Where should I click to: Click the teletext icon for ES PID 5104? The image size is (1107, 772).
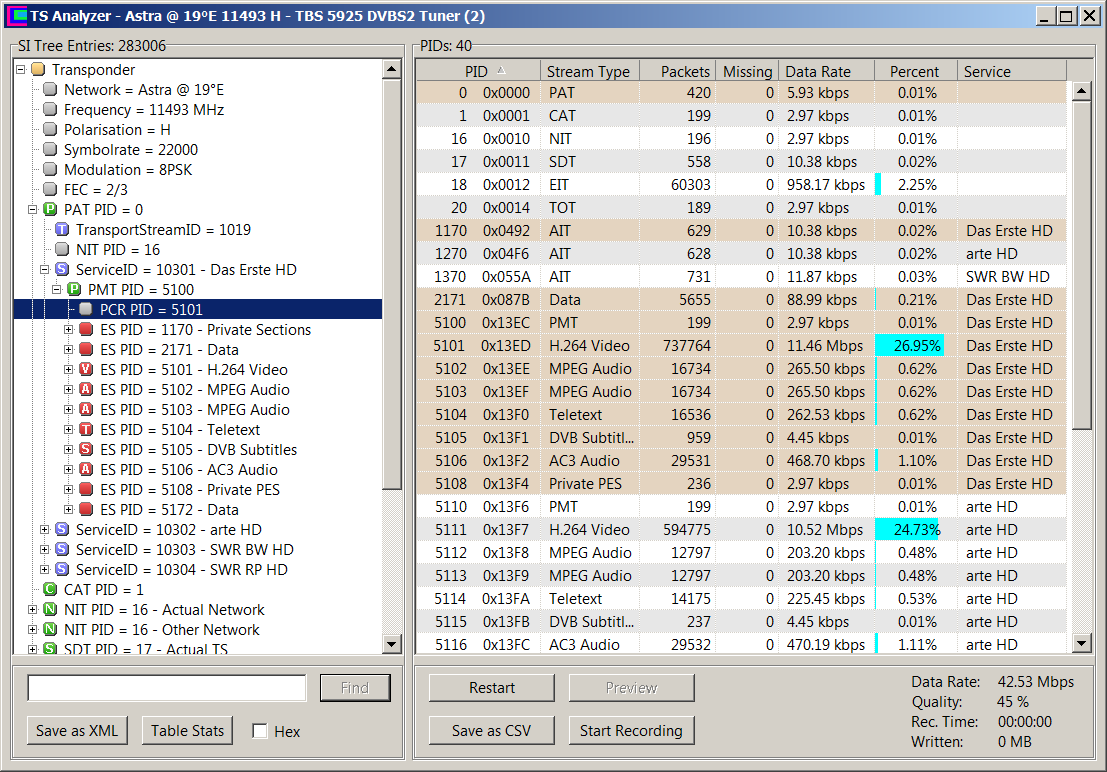point(85,430)
